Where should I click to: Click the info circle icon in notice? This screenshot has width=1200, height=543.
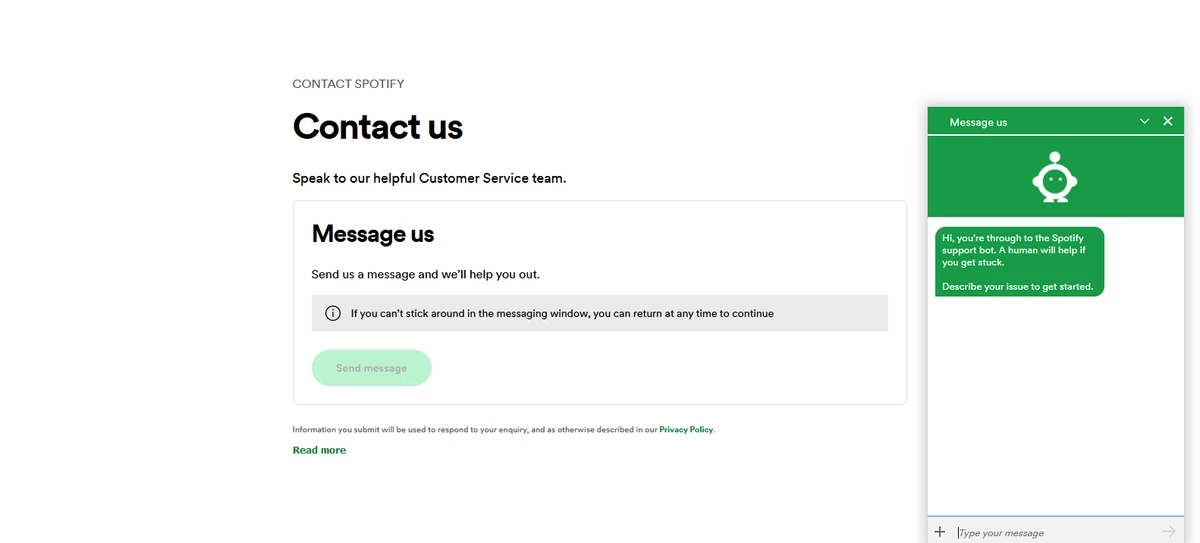coord(334,313)
